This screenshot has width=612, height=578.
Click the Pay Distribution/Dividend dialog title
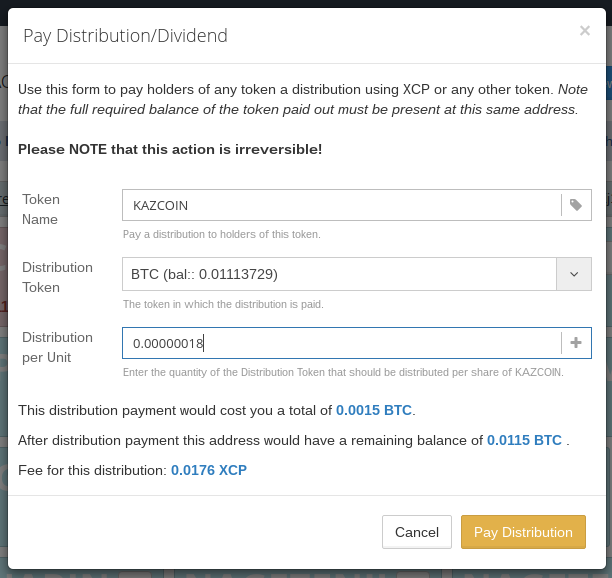(x=125, y=36)
